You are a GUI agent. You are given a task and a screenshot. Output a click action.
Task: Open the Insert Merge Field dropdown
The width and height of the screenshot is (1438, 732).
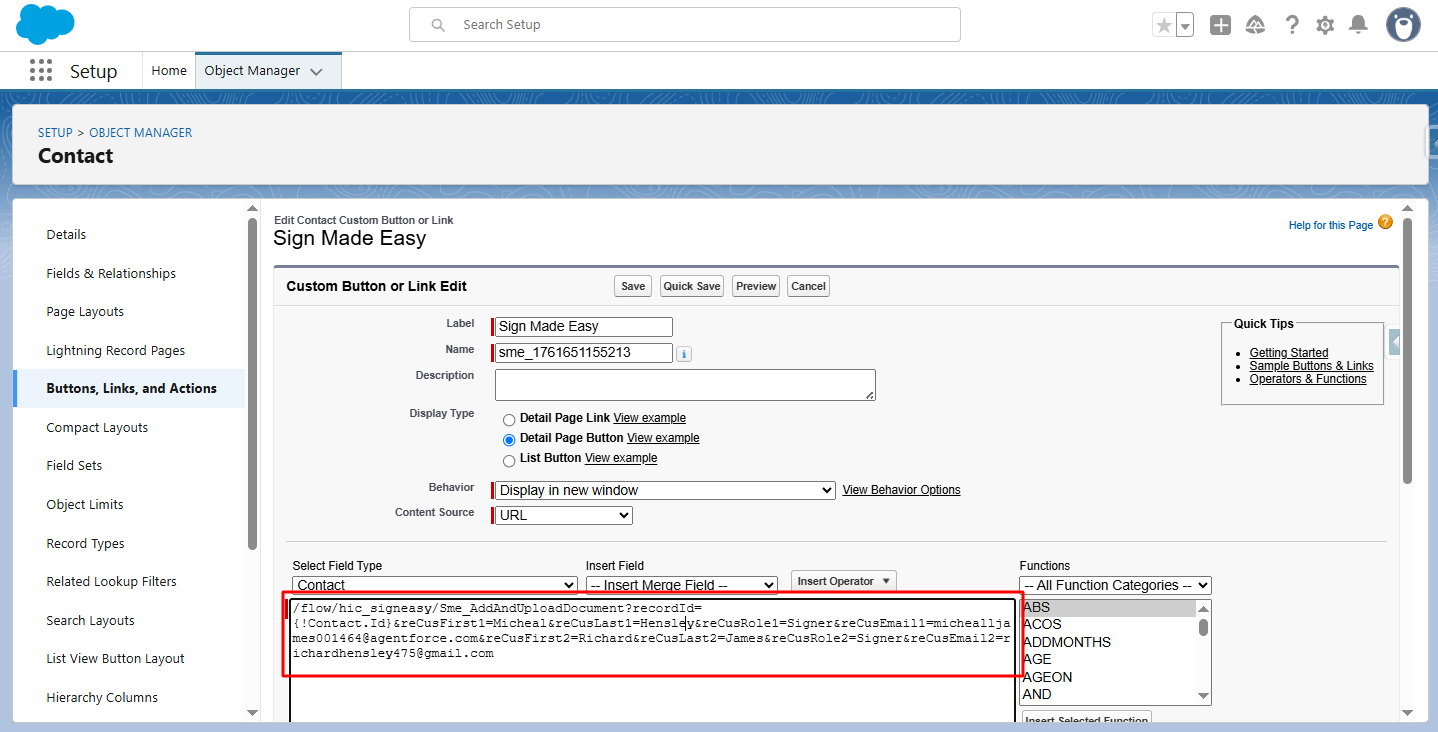point(681,585)
